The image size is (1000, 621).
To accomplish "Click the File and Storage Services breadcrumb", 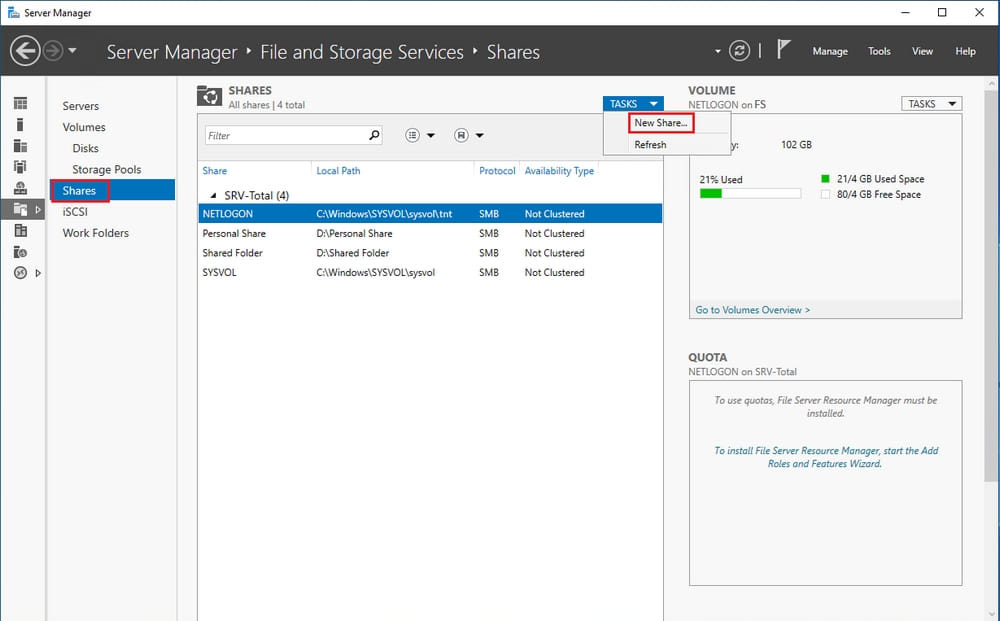I will (362, 52).
